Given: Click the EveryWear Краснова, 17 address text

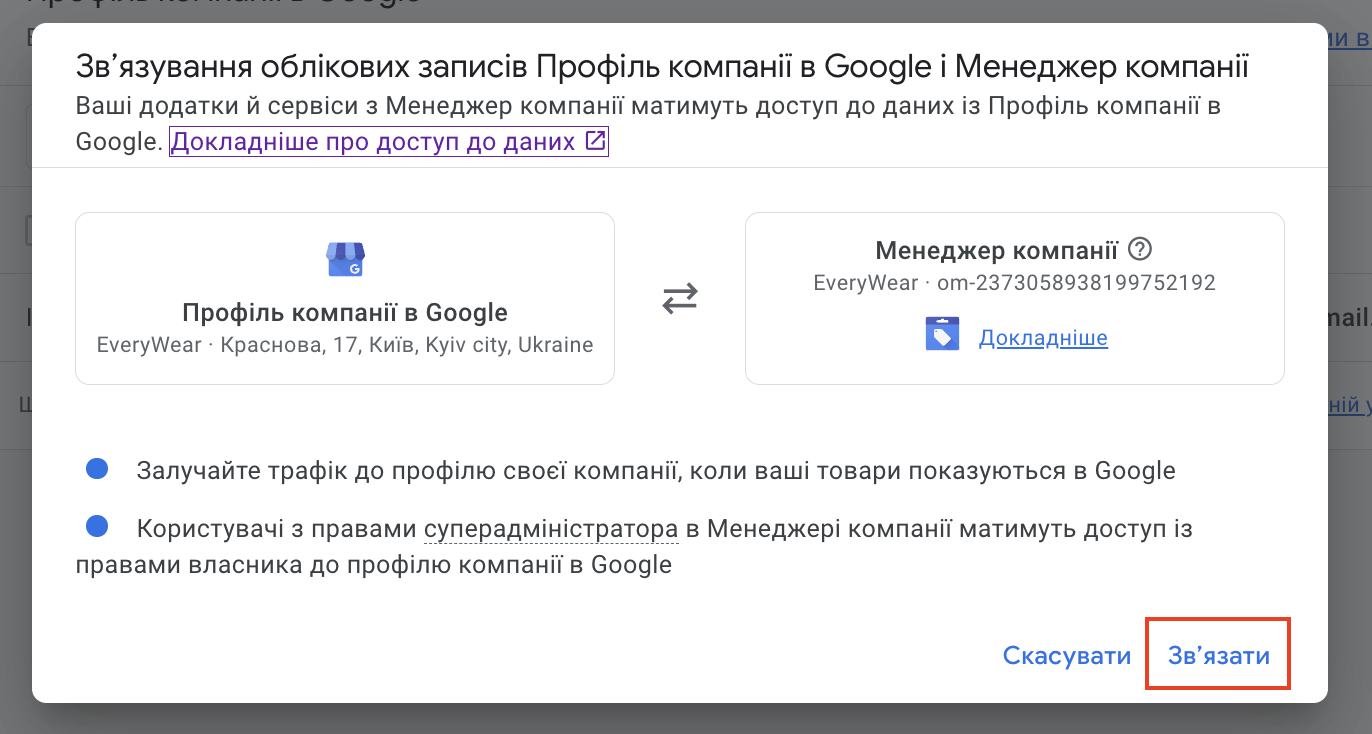Looking at the screenshot, I should coord(345,345).
